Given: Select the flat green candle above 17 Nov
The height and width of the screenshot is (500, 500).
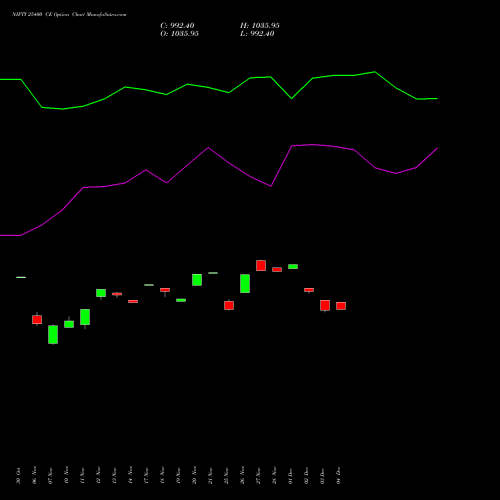Looking at the screenshot, I should 149,285.
